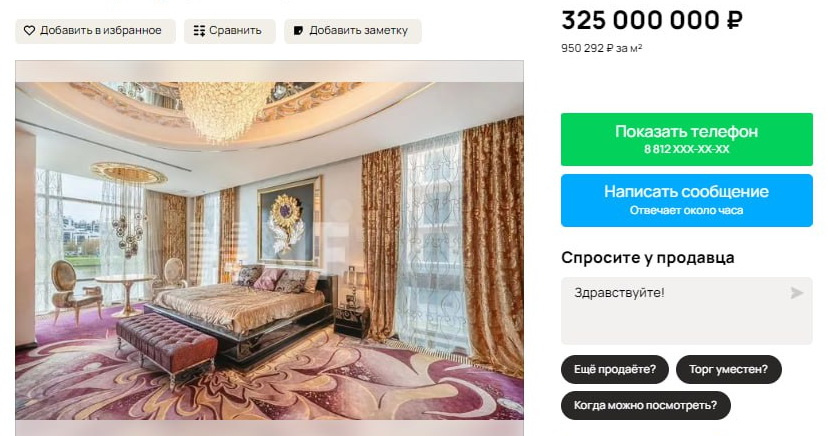Show seller phone with Показать телефон
828x436 pixels.
coord(686,139)
